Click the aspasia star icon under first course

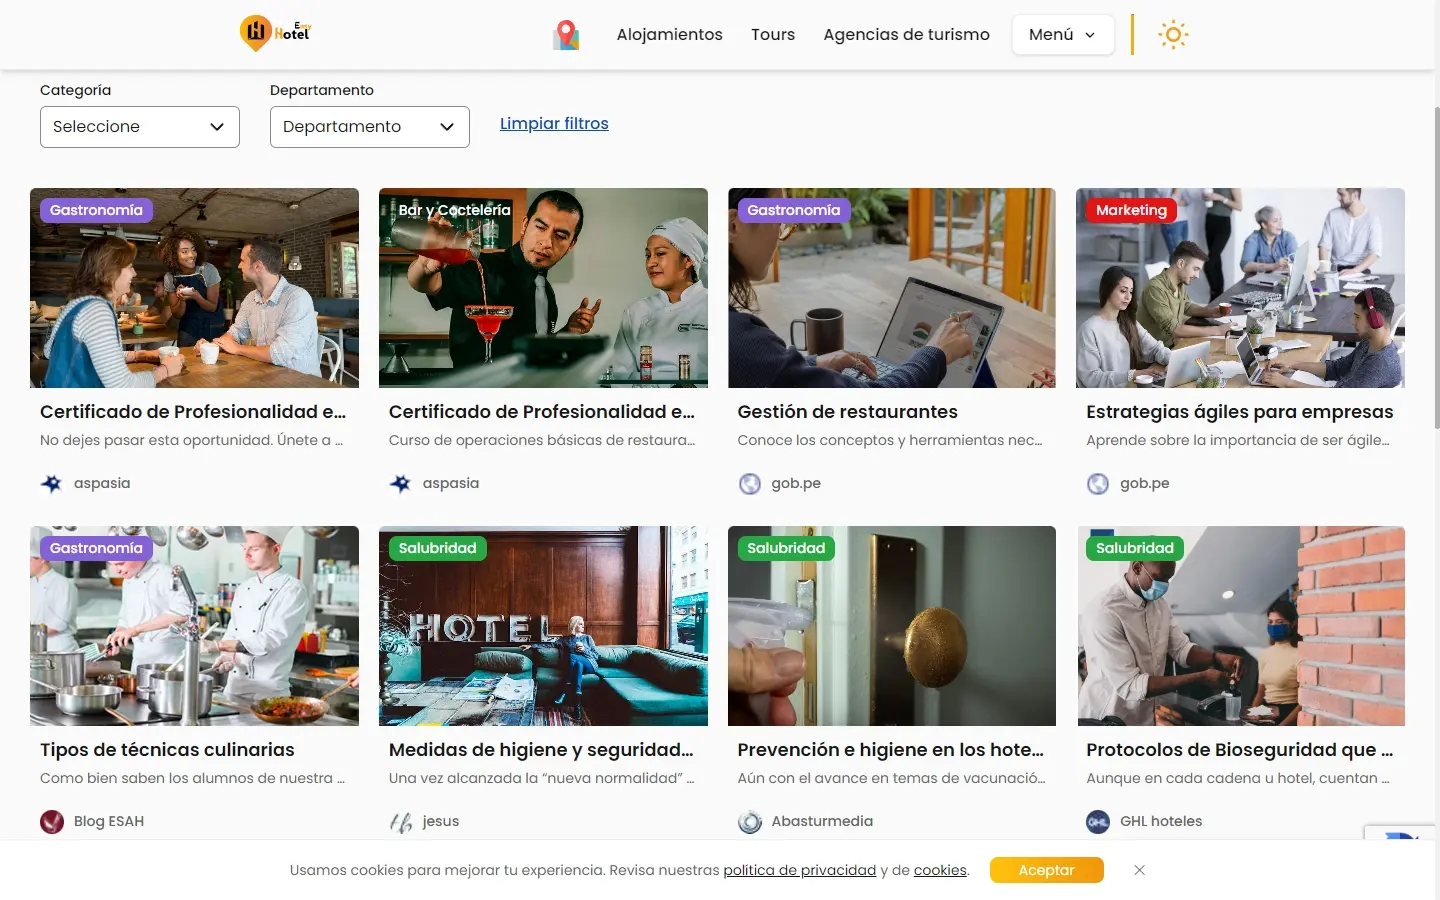click(x=51, y=484)
